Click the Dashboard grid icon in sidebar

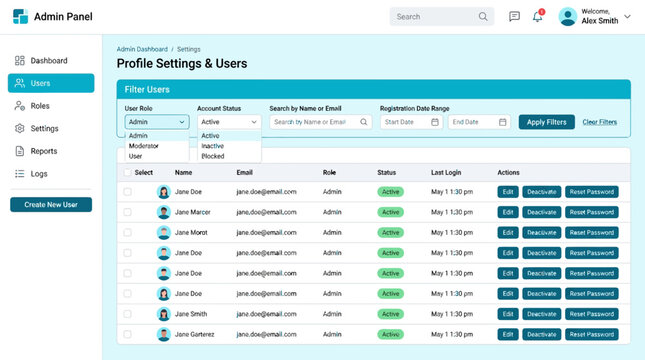pos(19,60)
